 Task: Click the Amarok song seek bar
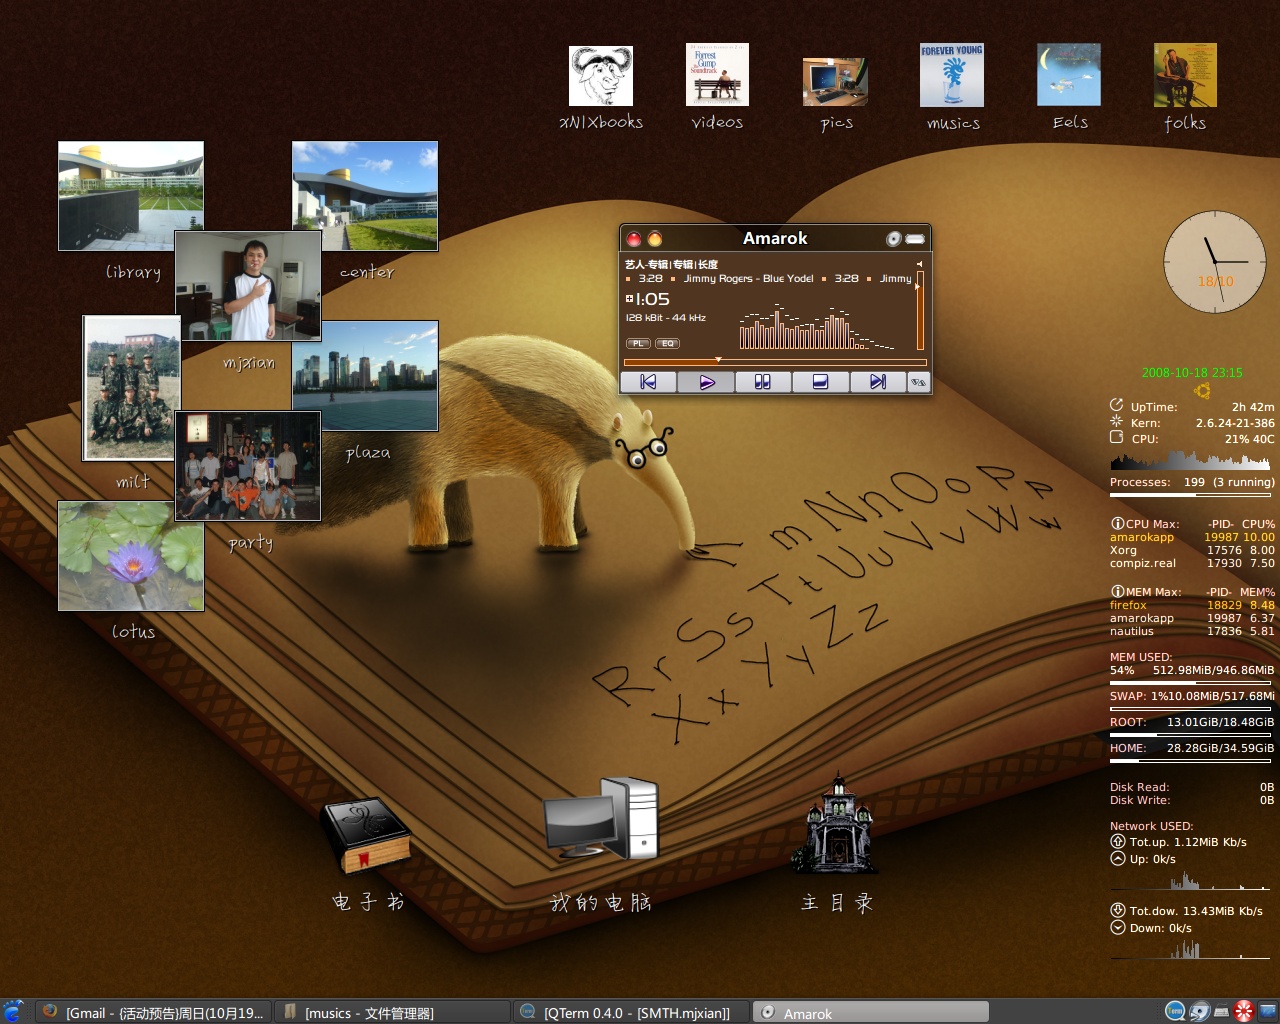[x=775, y=362]
